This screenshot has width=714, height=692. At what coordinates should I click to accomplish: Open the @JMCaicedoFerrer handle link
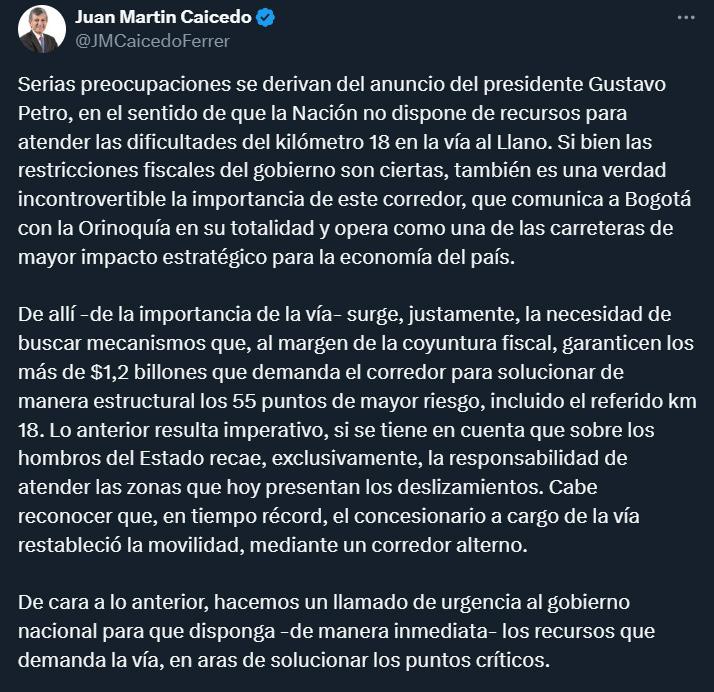[148, 41]
